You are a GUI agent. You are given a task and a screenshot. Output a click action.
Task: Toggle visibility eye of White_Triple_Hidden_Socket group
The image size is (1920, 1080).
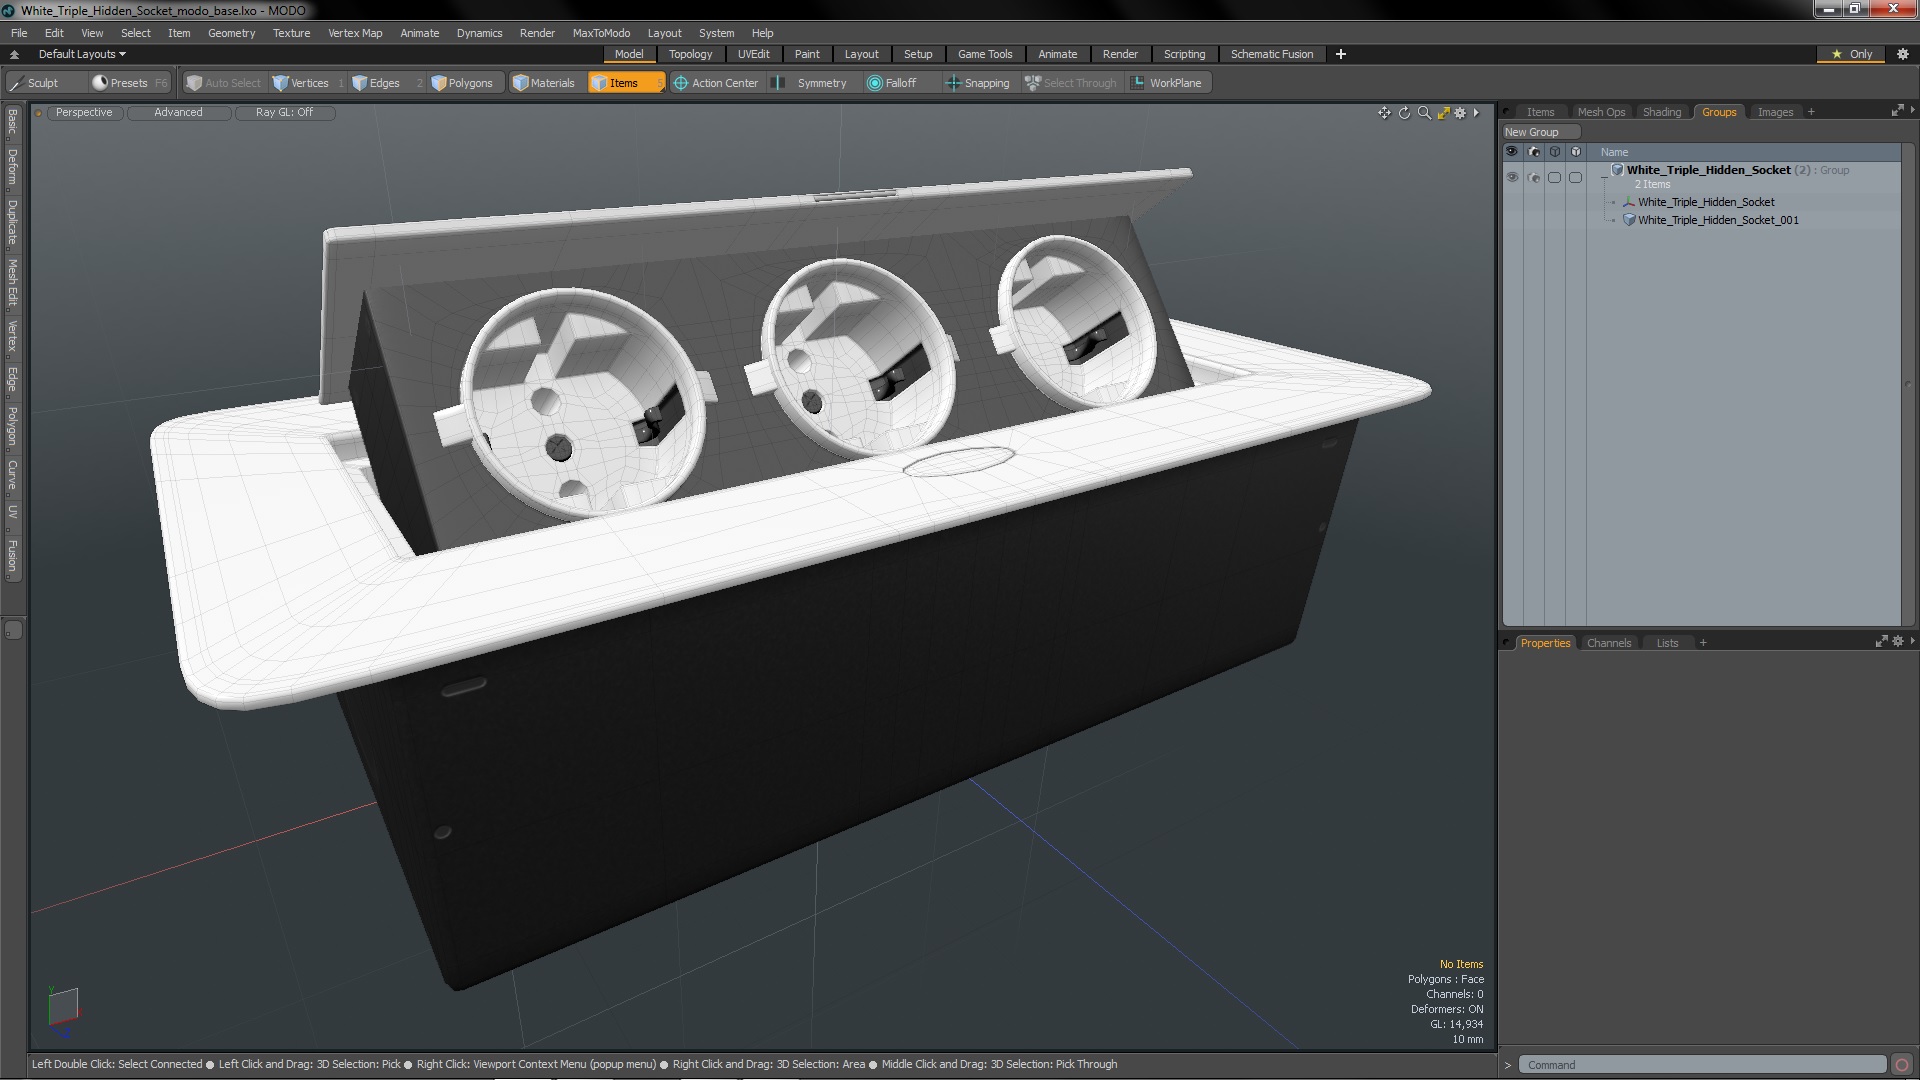coord(1512,177)
